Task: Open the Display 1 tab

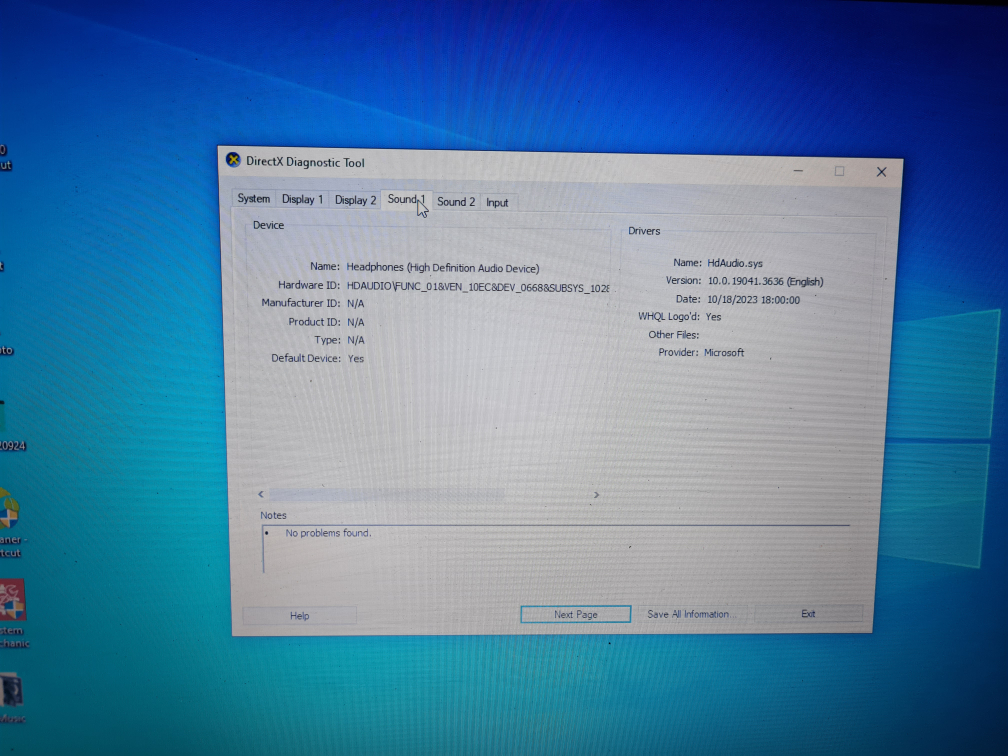Action: [302, 199]
